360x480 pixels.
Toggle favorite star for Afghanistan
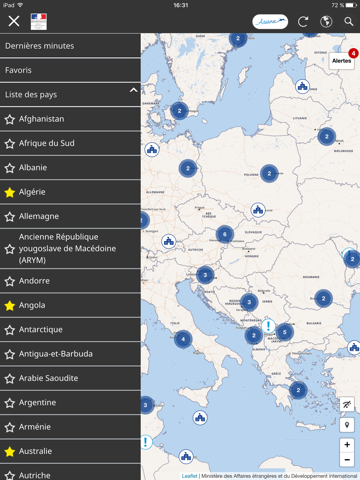(10, 119)
